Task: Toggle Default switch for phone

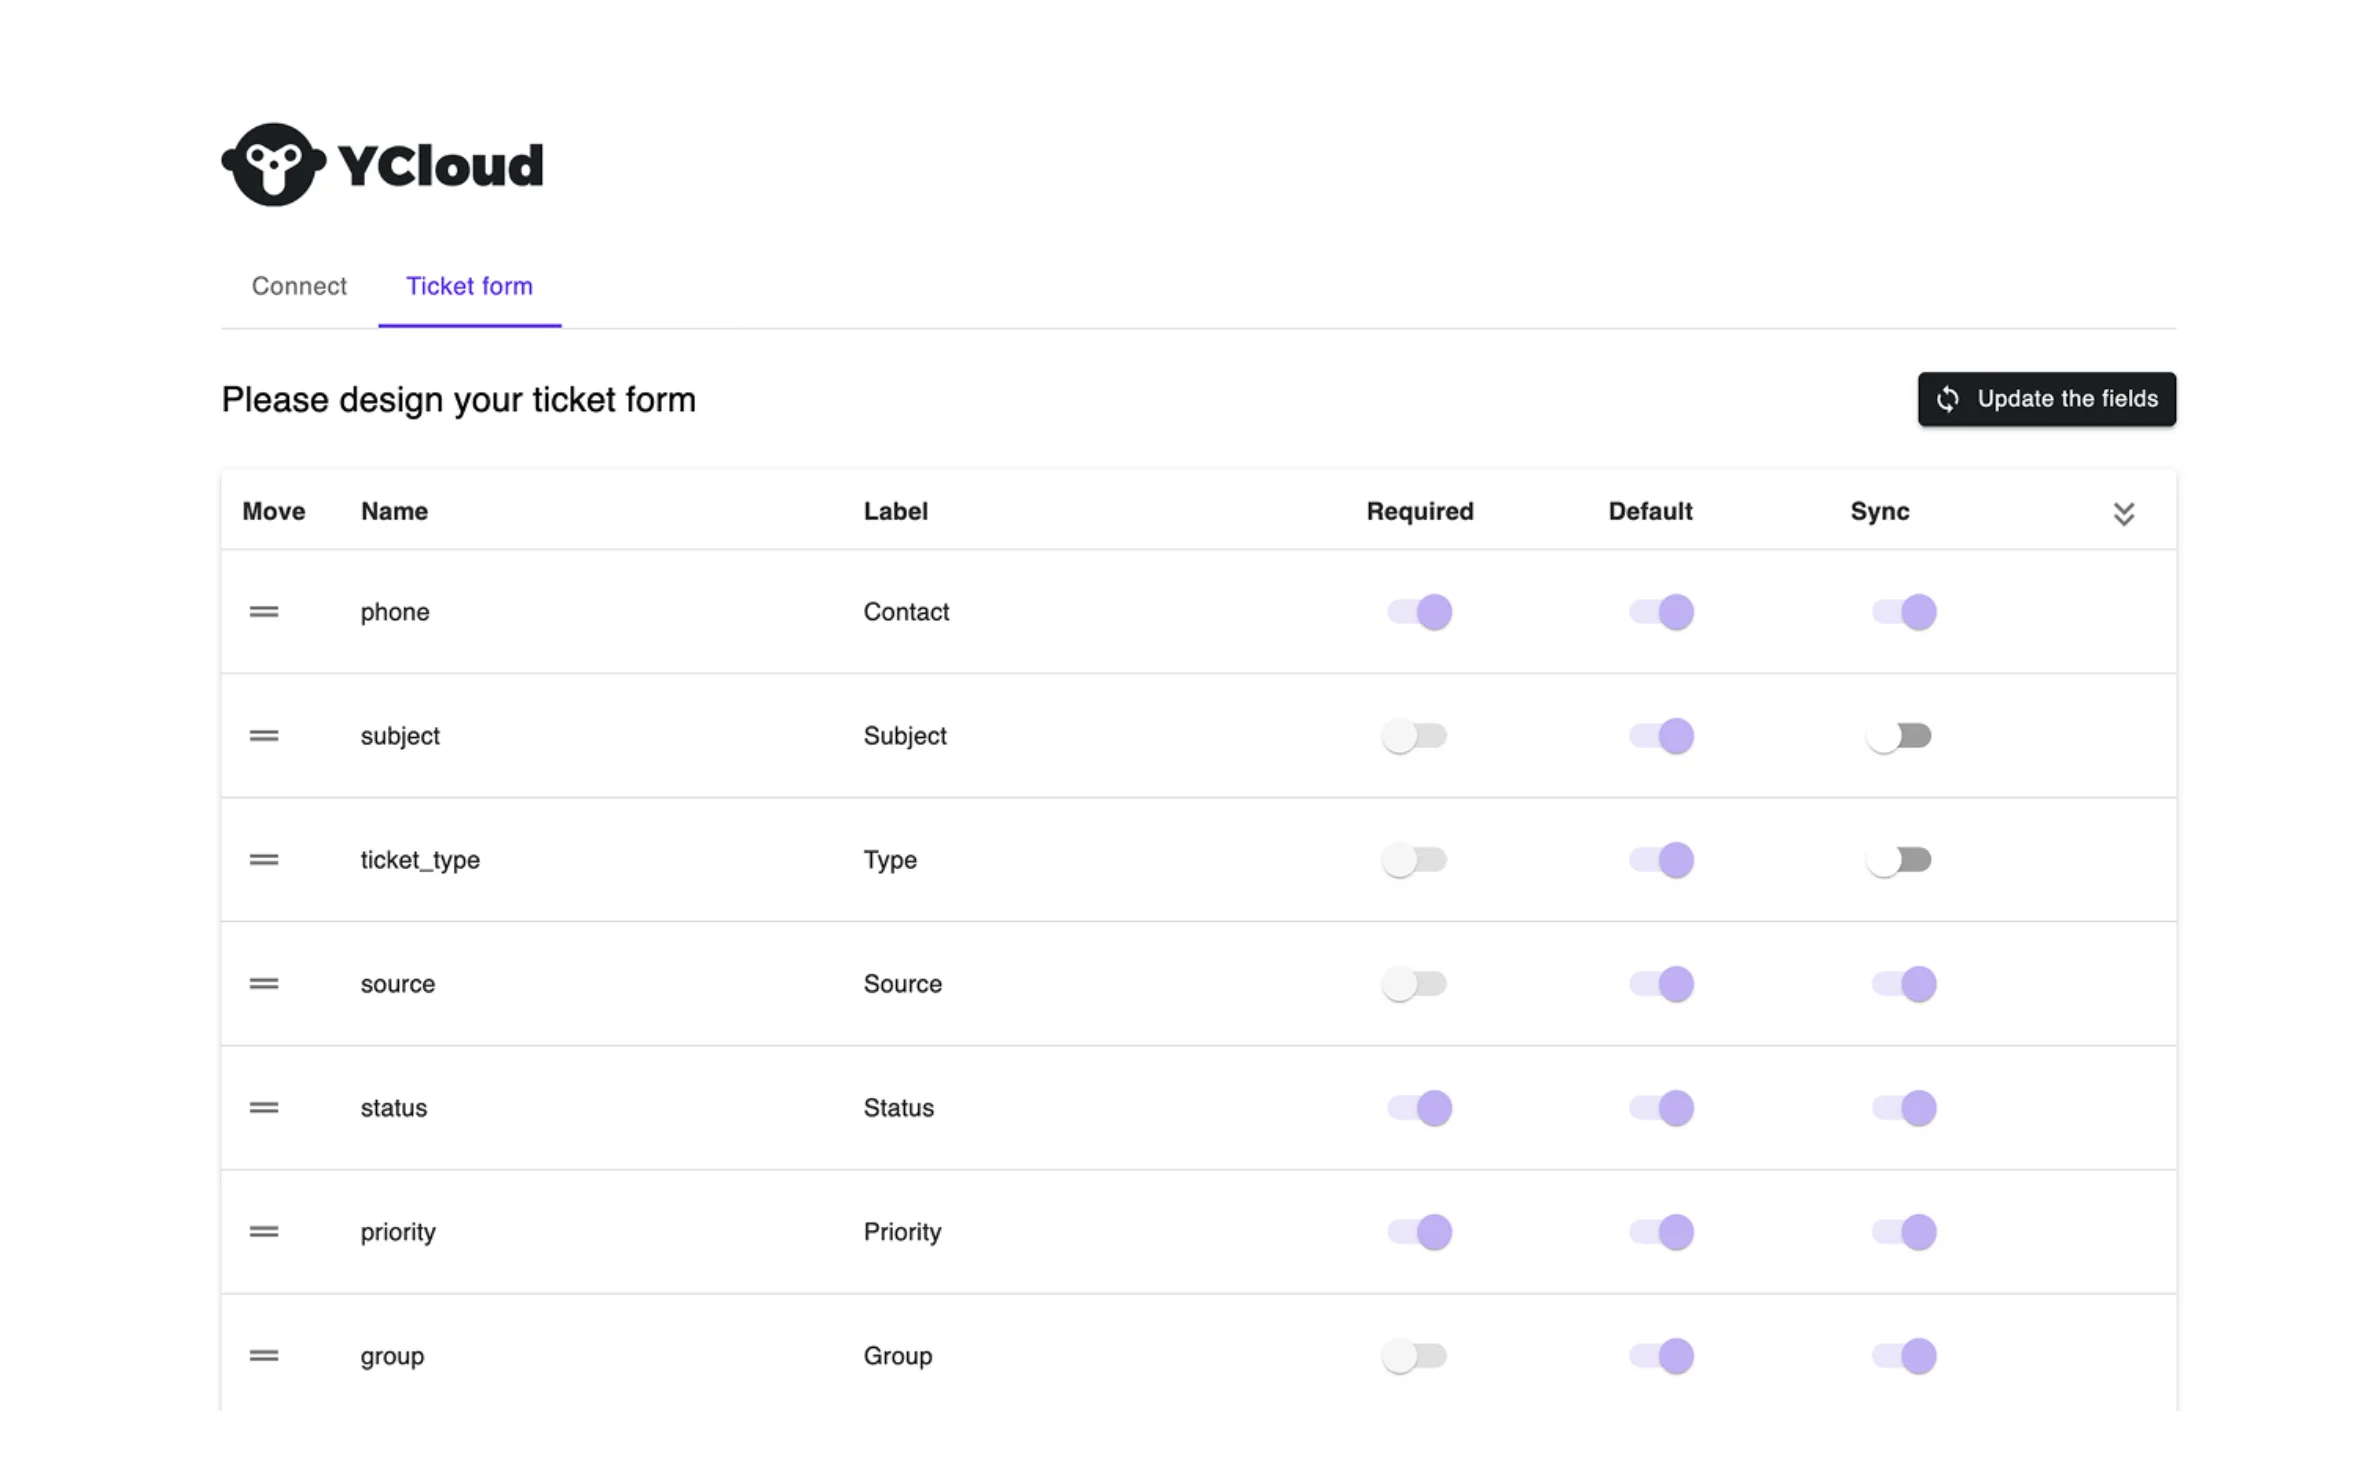Action: coord(1661,612)
